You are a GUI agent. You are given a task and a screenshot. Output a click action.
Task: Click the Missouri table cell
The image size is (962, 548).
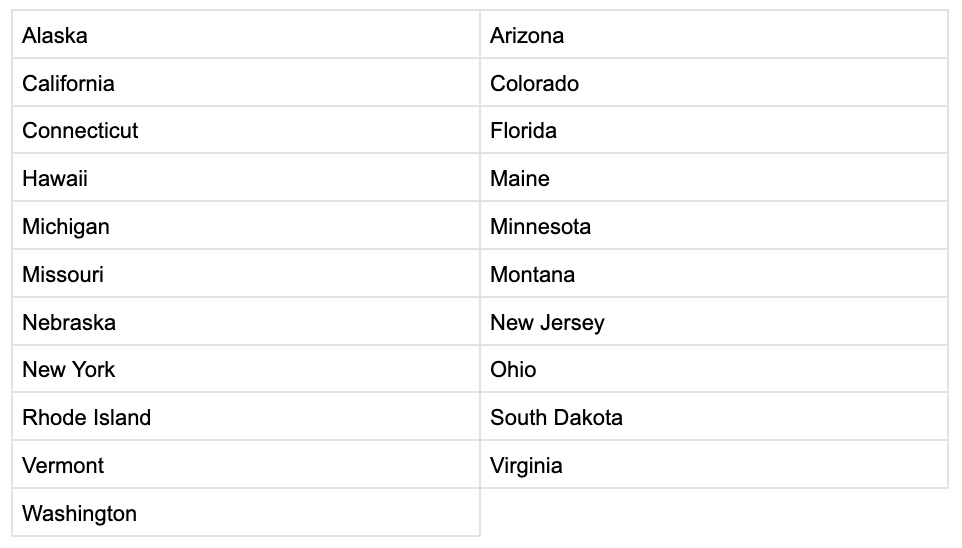tap(63, 275)
